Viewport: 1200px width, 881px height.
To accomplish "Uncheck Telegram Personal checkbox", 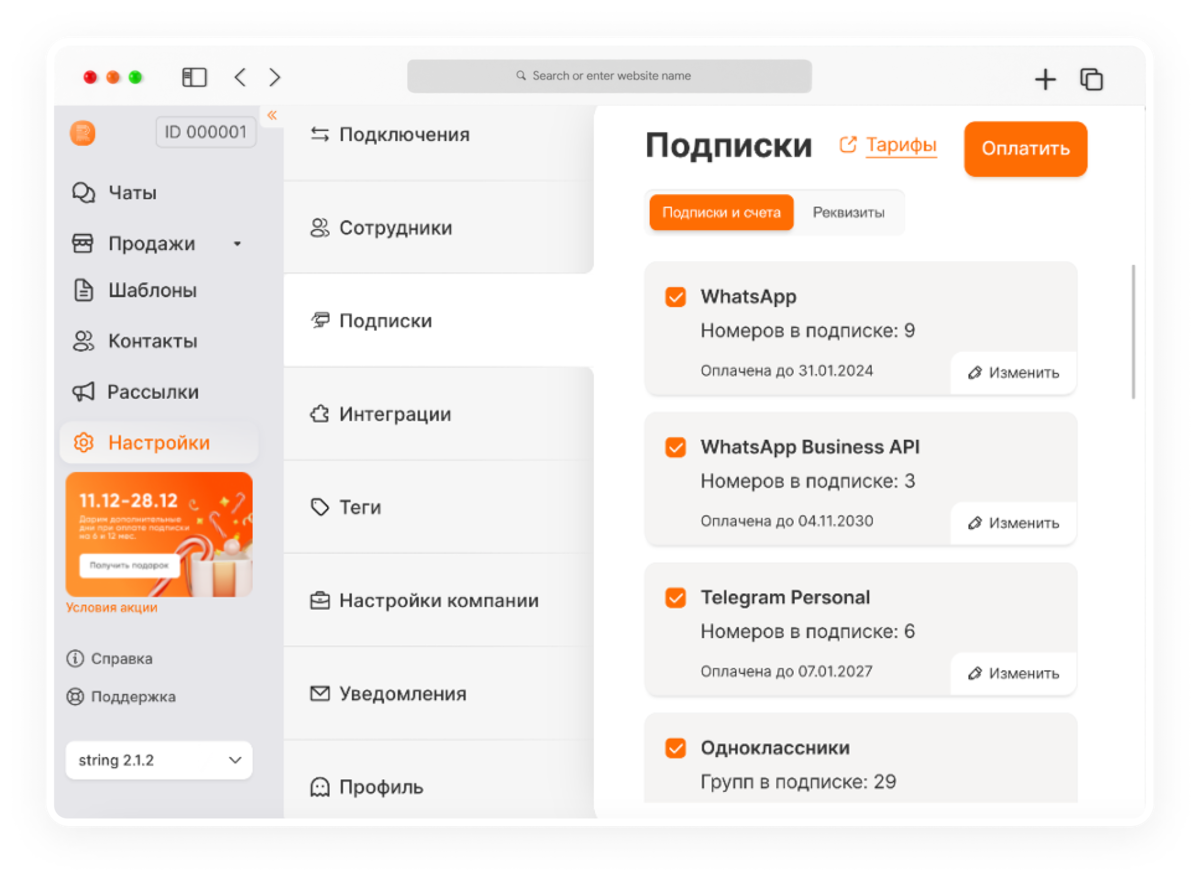I will [675, 598].
